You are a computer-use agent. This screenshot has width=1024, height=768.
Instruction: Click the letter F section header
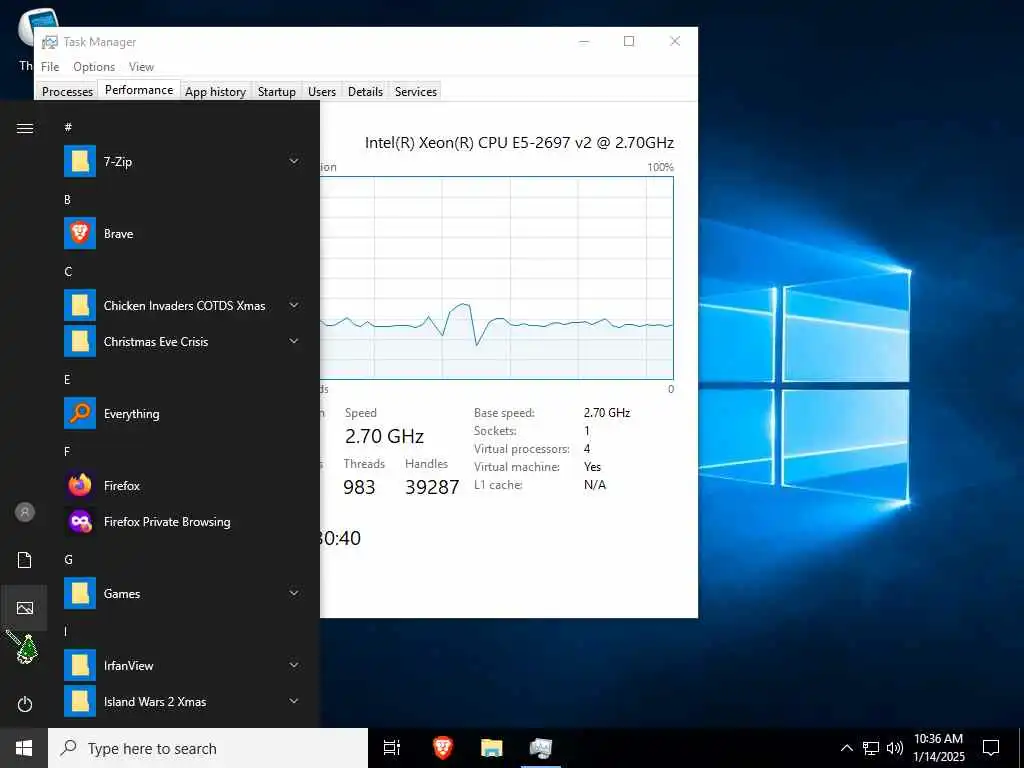[67, 451]
